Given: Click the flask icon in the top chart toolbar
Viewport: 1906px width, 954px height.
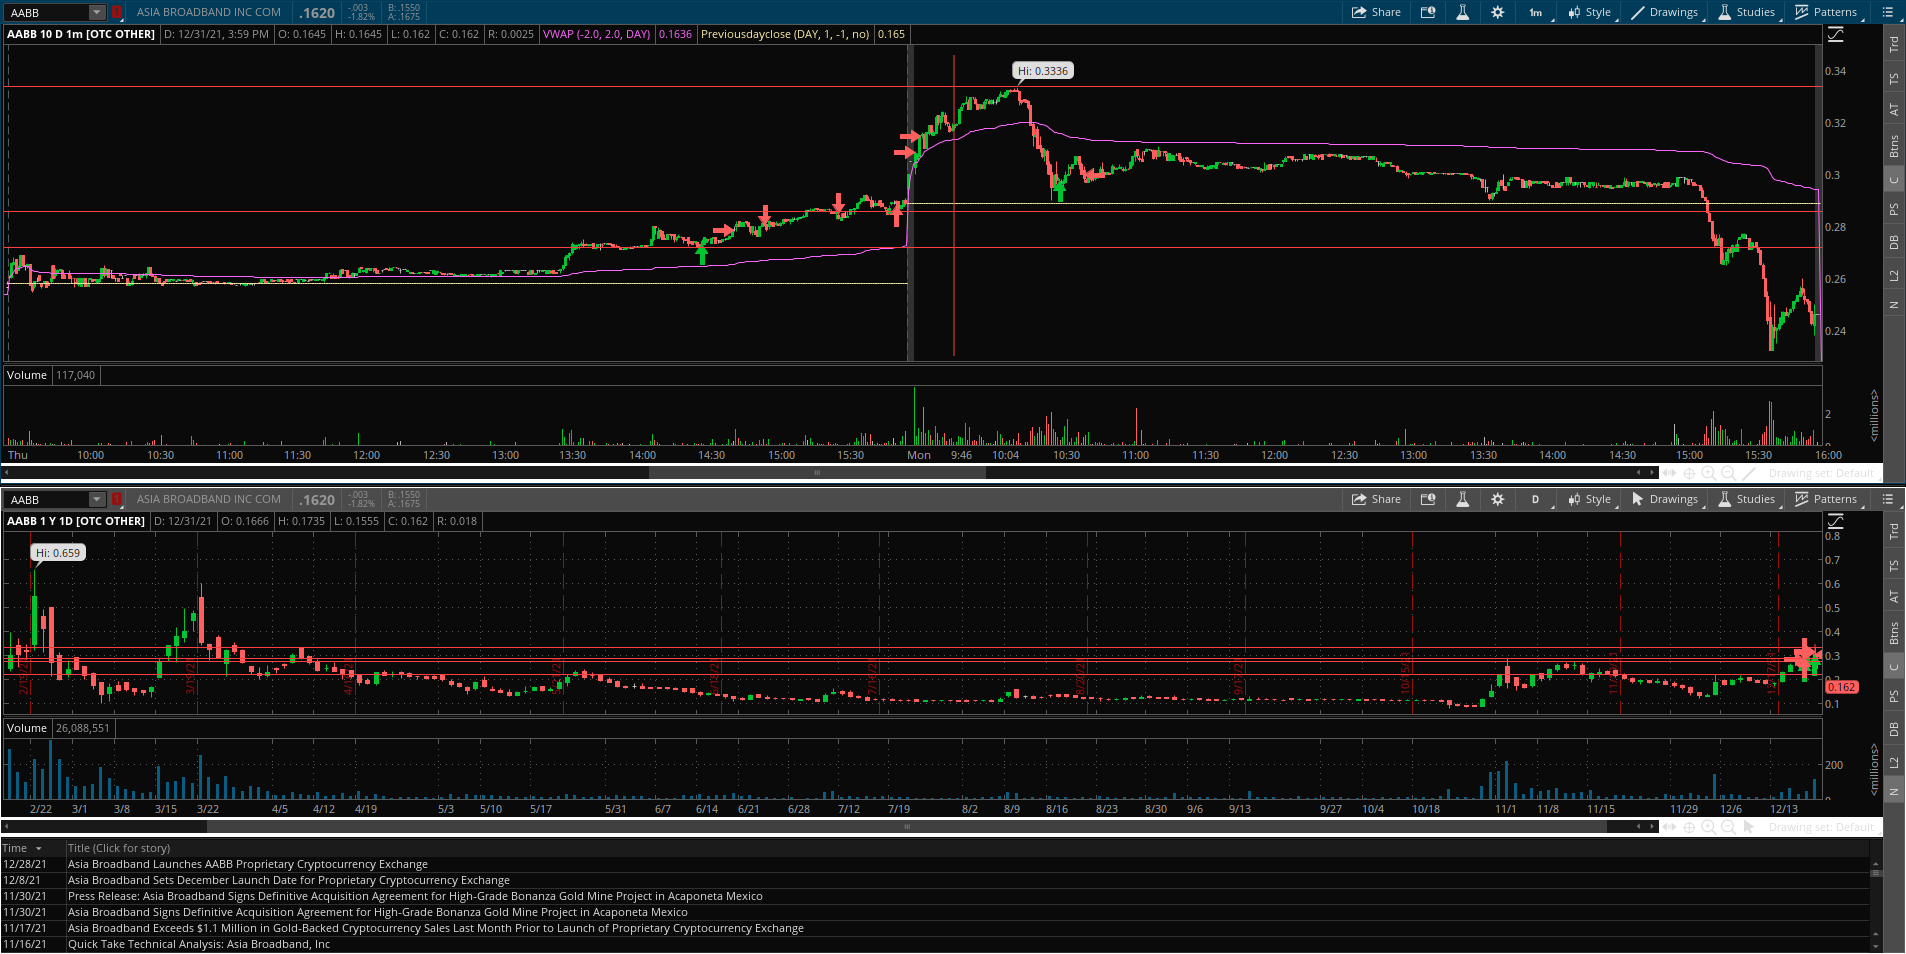Looking at the screenshot, I should [x=1462, y=12].
